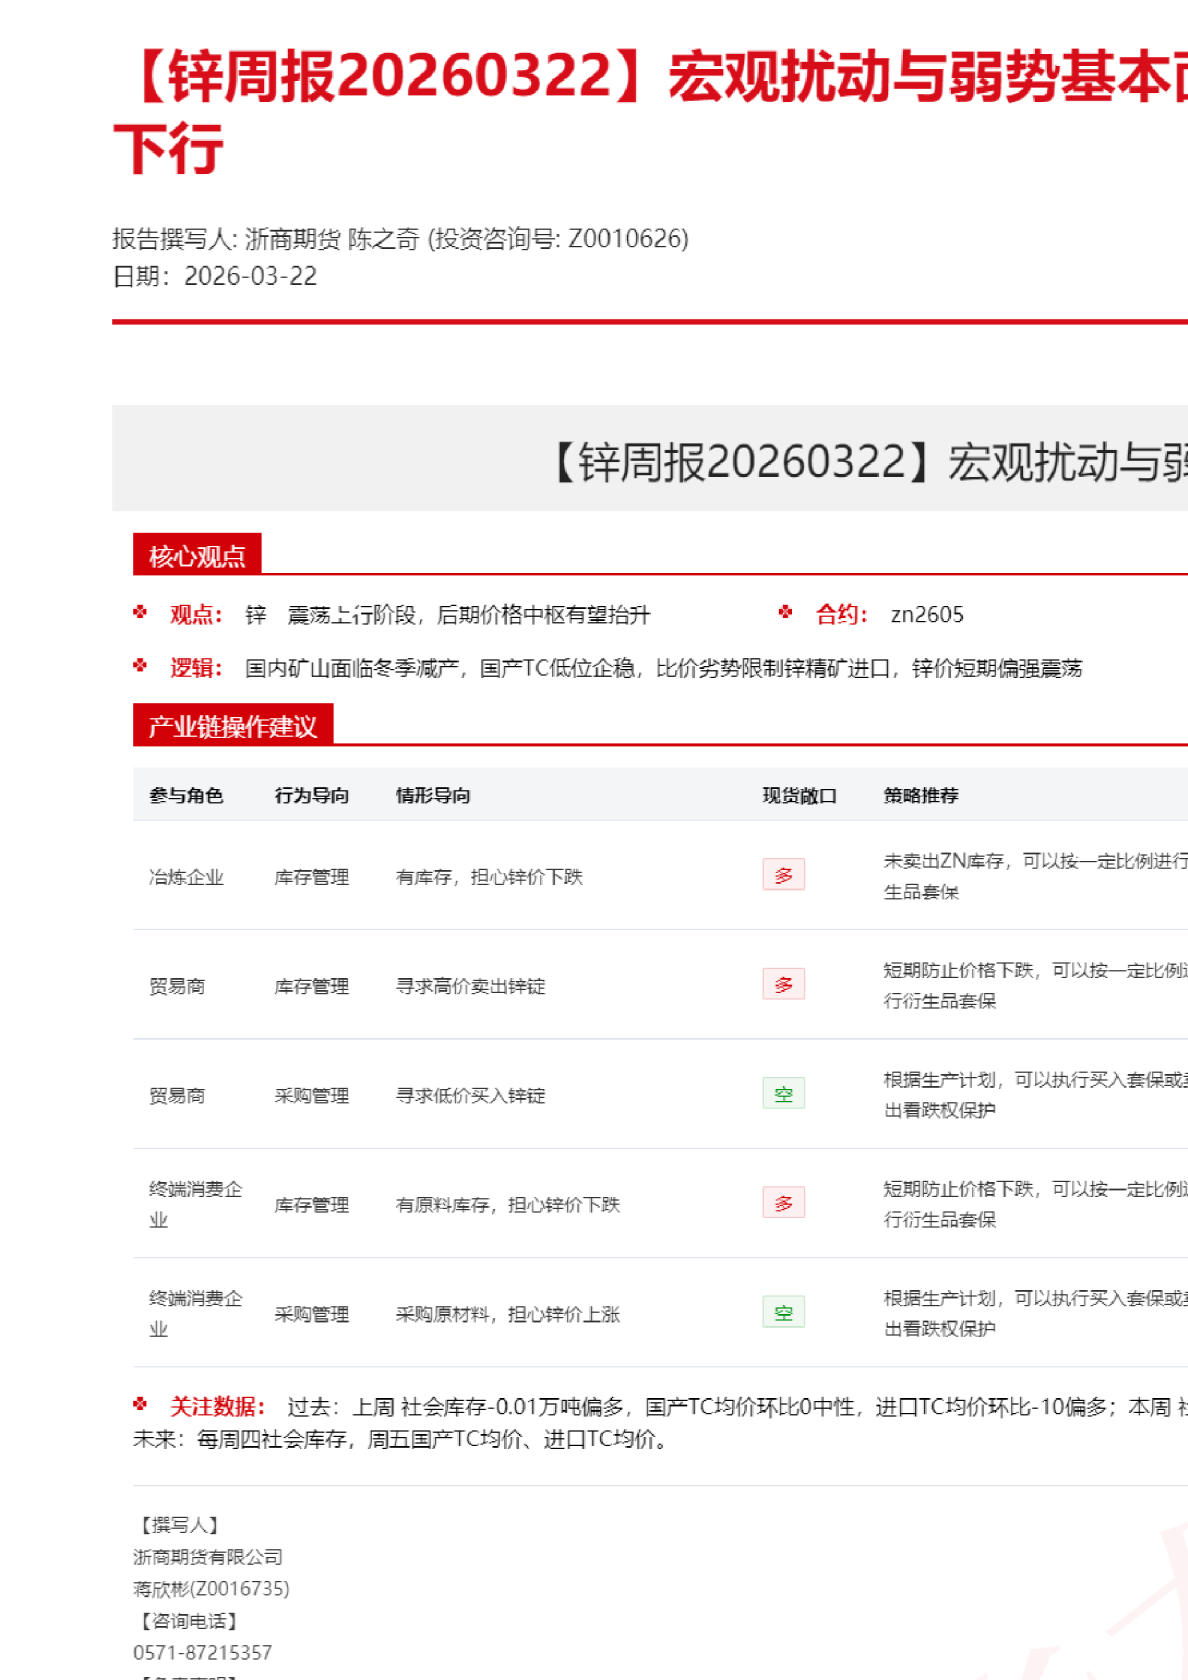Viewport: 1188px width, 1680px height.
Task: Click the red bullet icon before 关注数据
Action: point(140,1404)
